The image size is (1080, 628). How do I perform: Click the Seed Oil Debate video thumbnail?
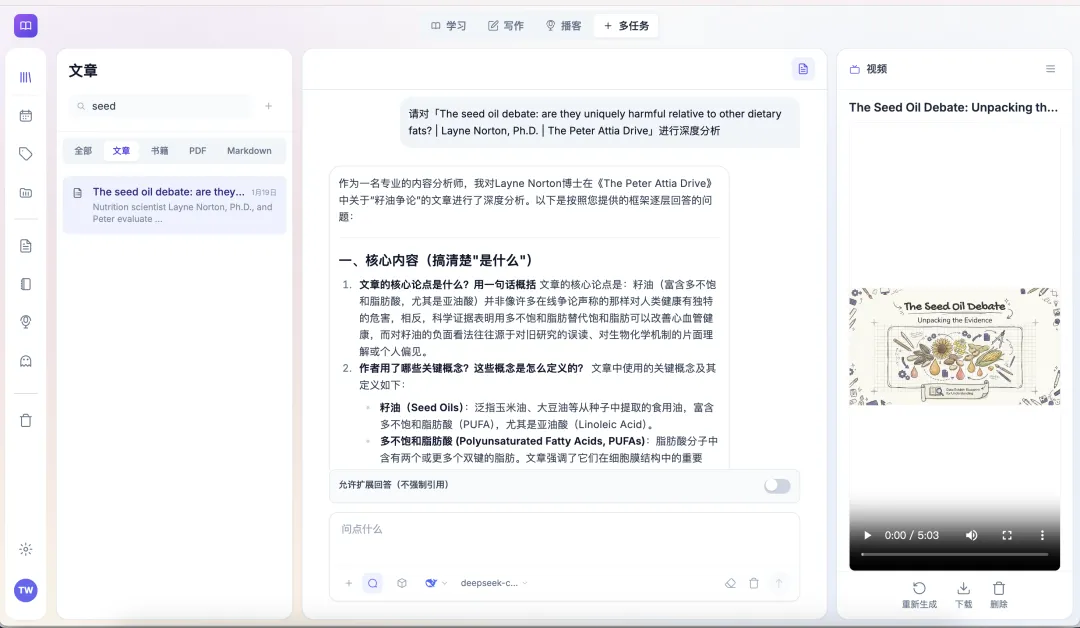pos(955,346)
